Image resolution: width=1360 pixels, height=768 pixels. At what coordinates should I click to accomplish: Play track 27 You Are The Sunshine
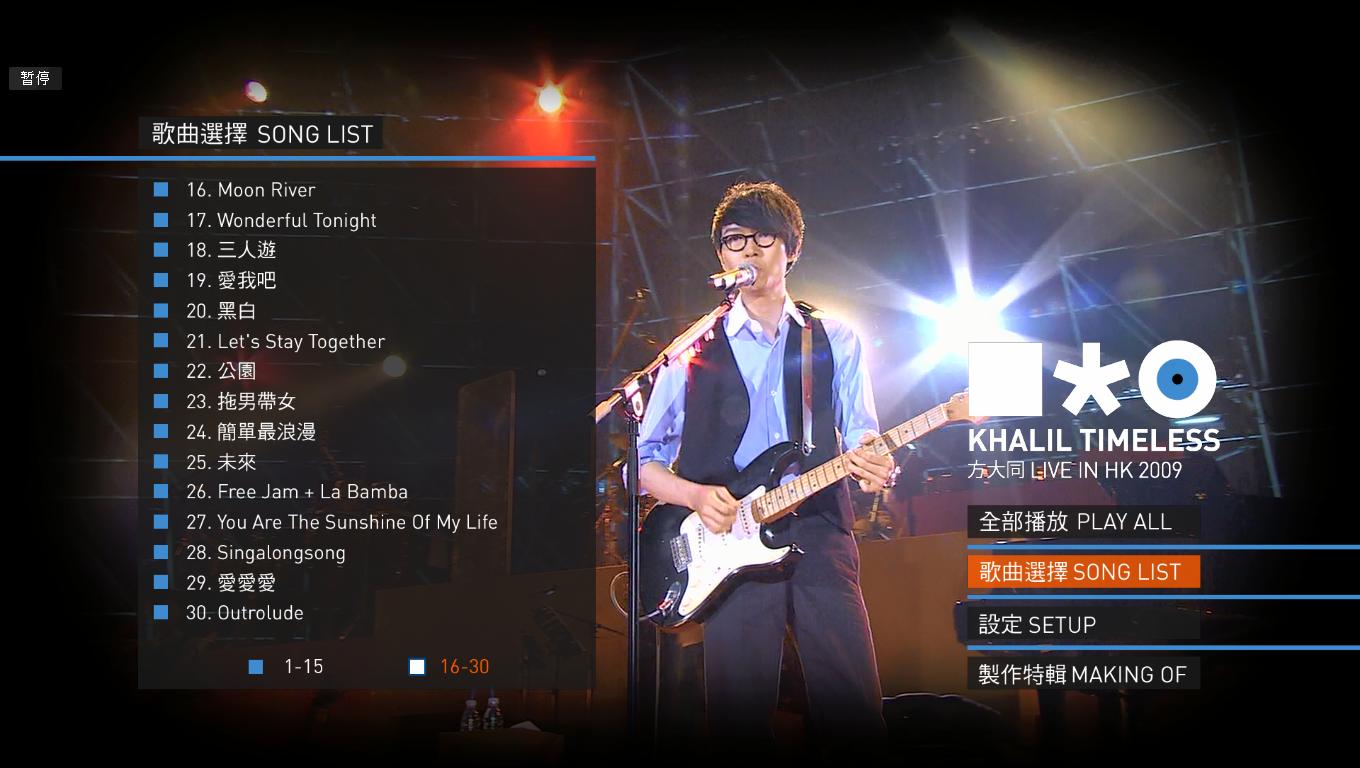click(341, 522)
